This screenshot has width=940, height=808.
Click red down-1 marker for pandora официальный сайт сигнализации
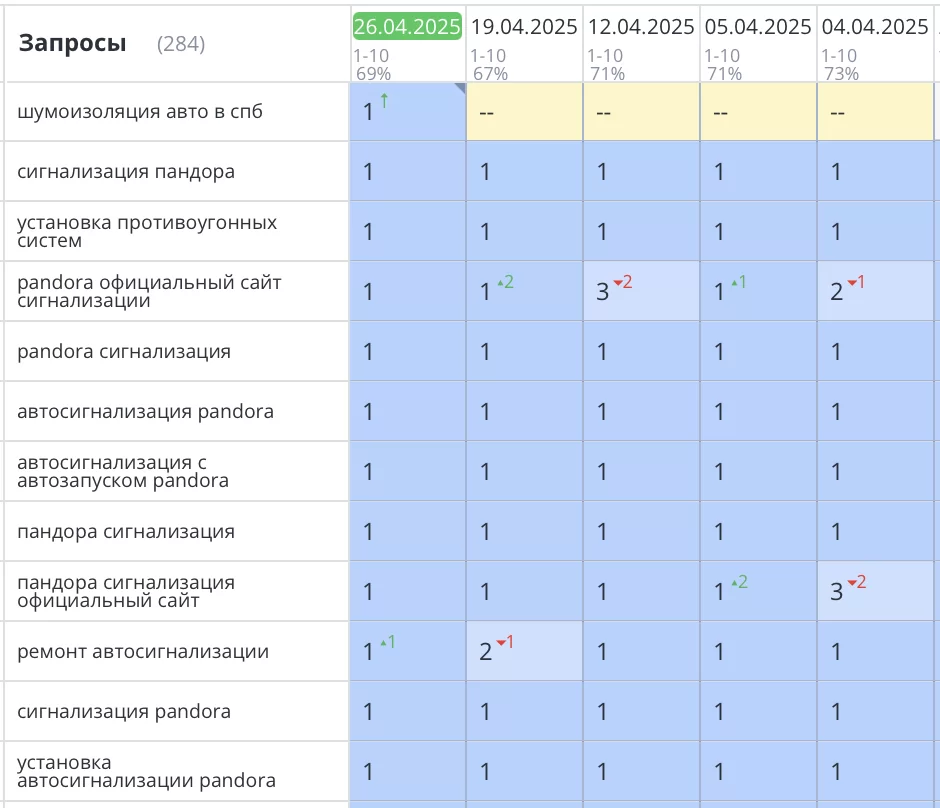[x=855, y=283]
